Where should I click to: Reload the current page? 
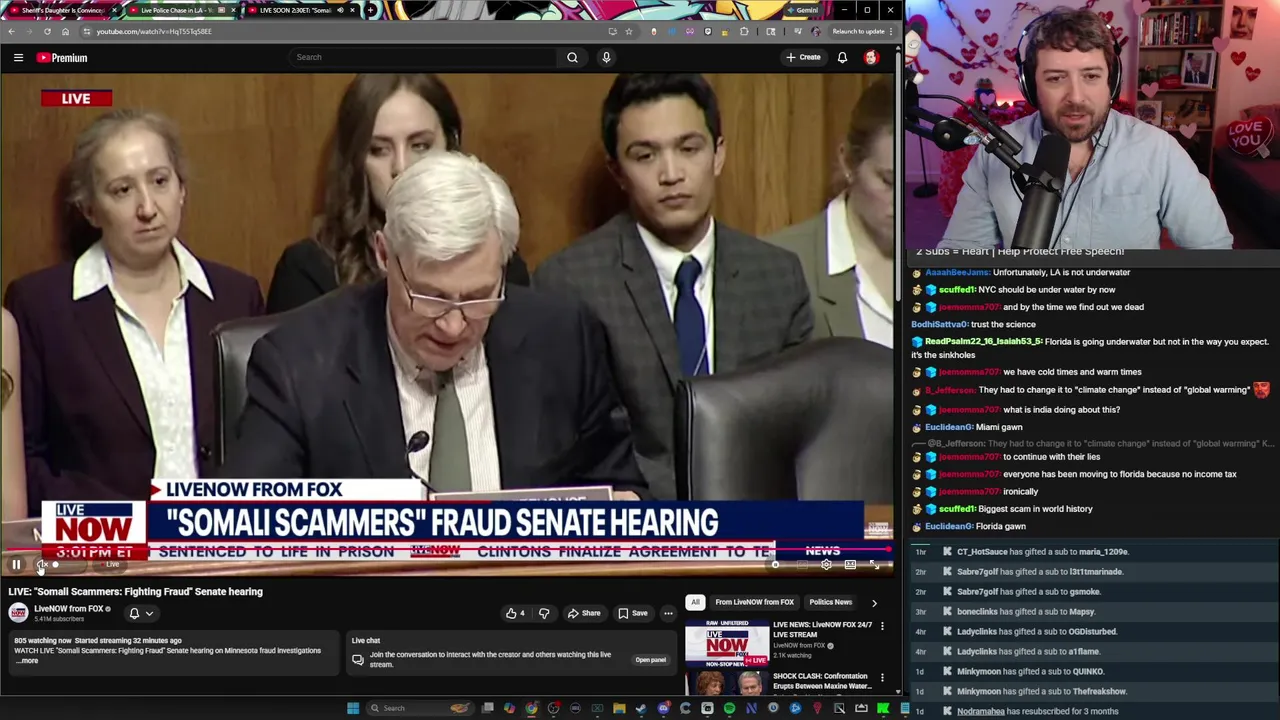click(47, 31)
